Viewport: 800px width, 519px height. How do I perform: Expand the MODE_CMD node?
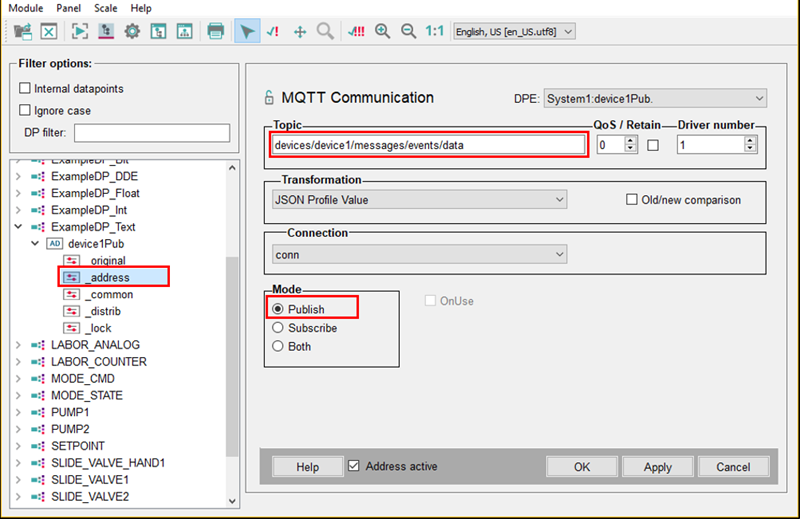click(18, 379)
